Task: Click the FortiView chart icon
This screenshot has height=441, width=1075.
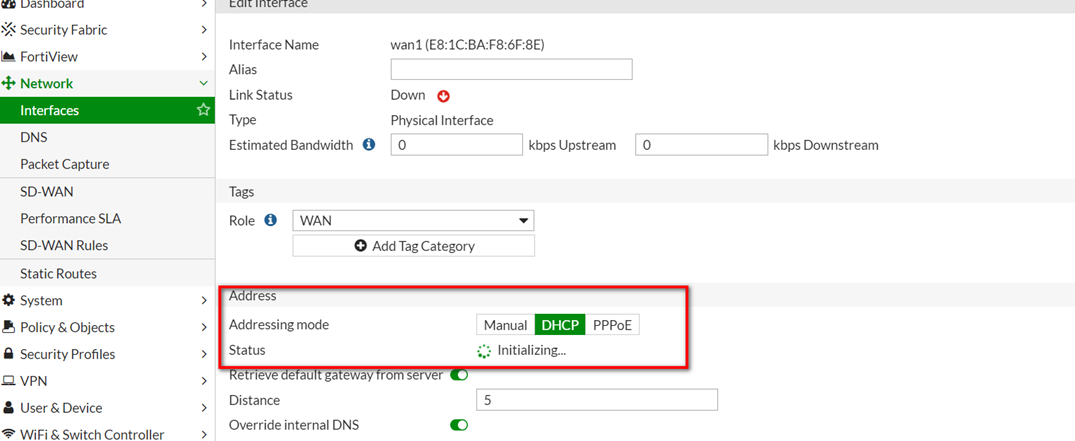Action: coord(9,57)
